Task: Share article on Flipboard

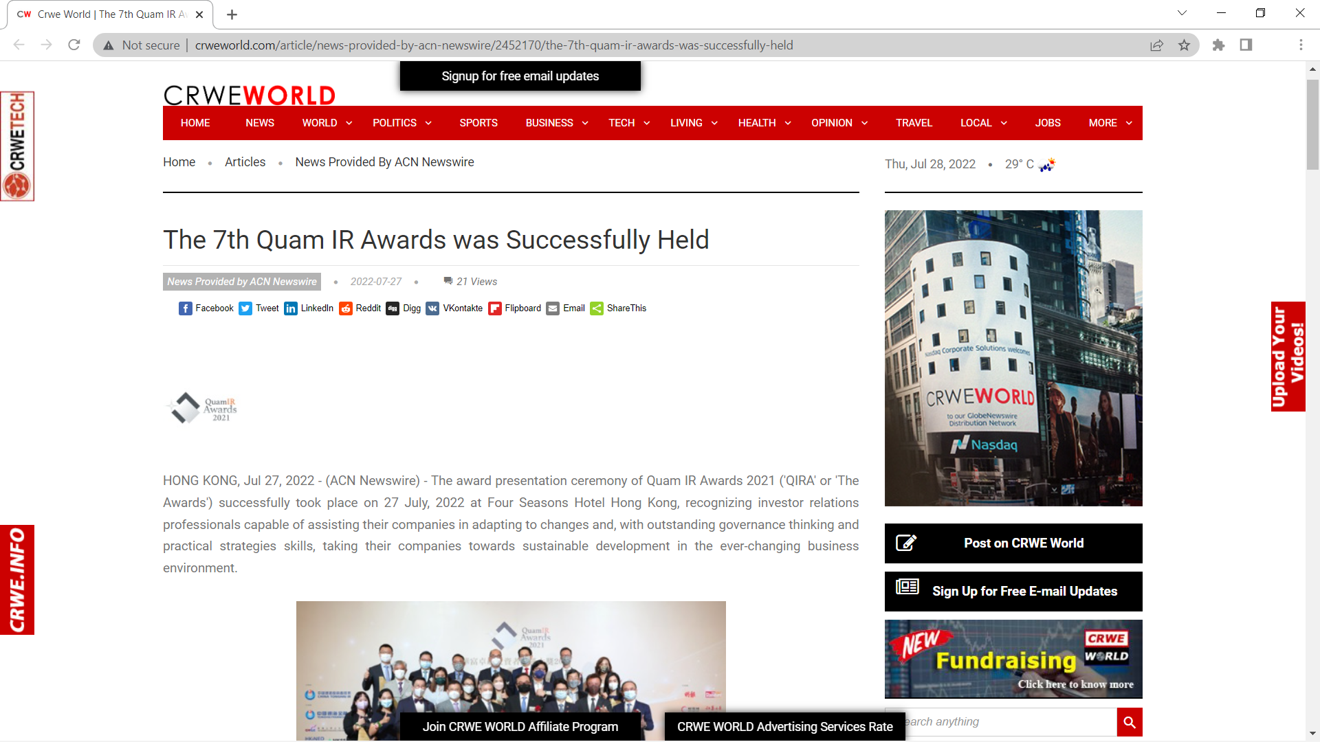Action: pyautogui.click(x=514, y=309)
